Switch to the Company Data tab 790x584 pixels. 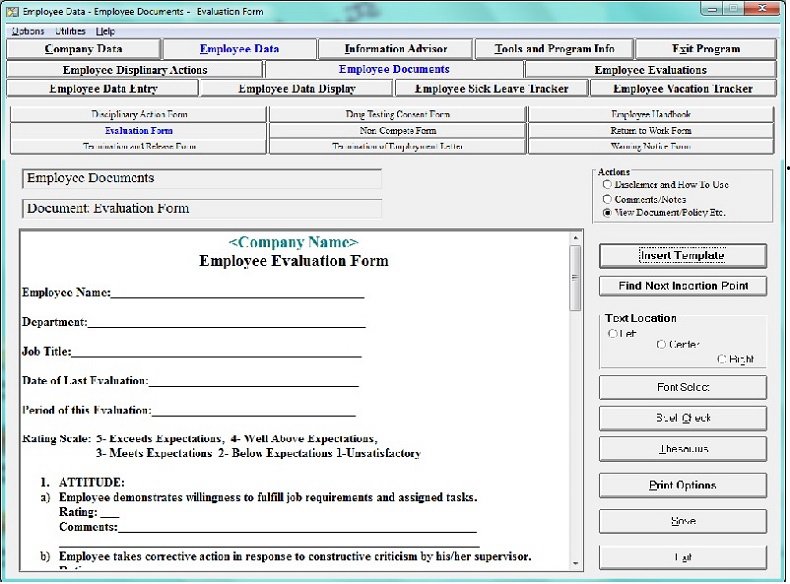point(83,49)
